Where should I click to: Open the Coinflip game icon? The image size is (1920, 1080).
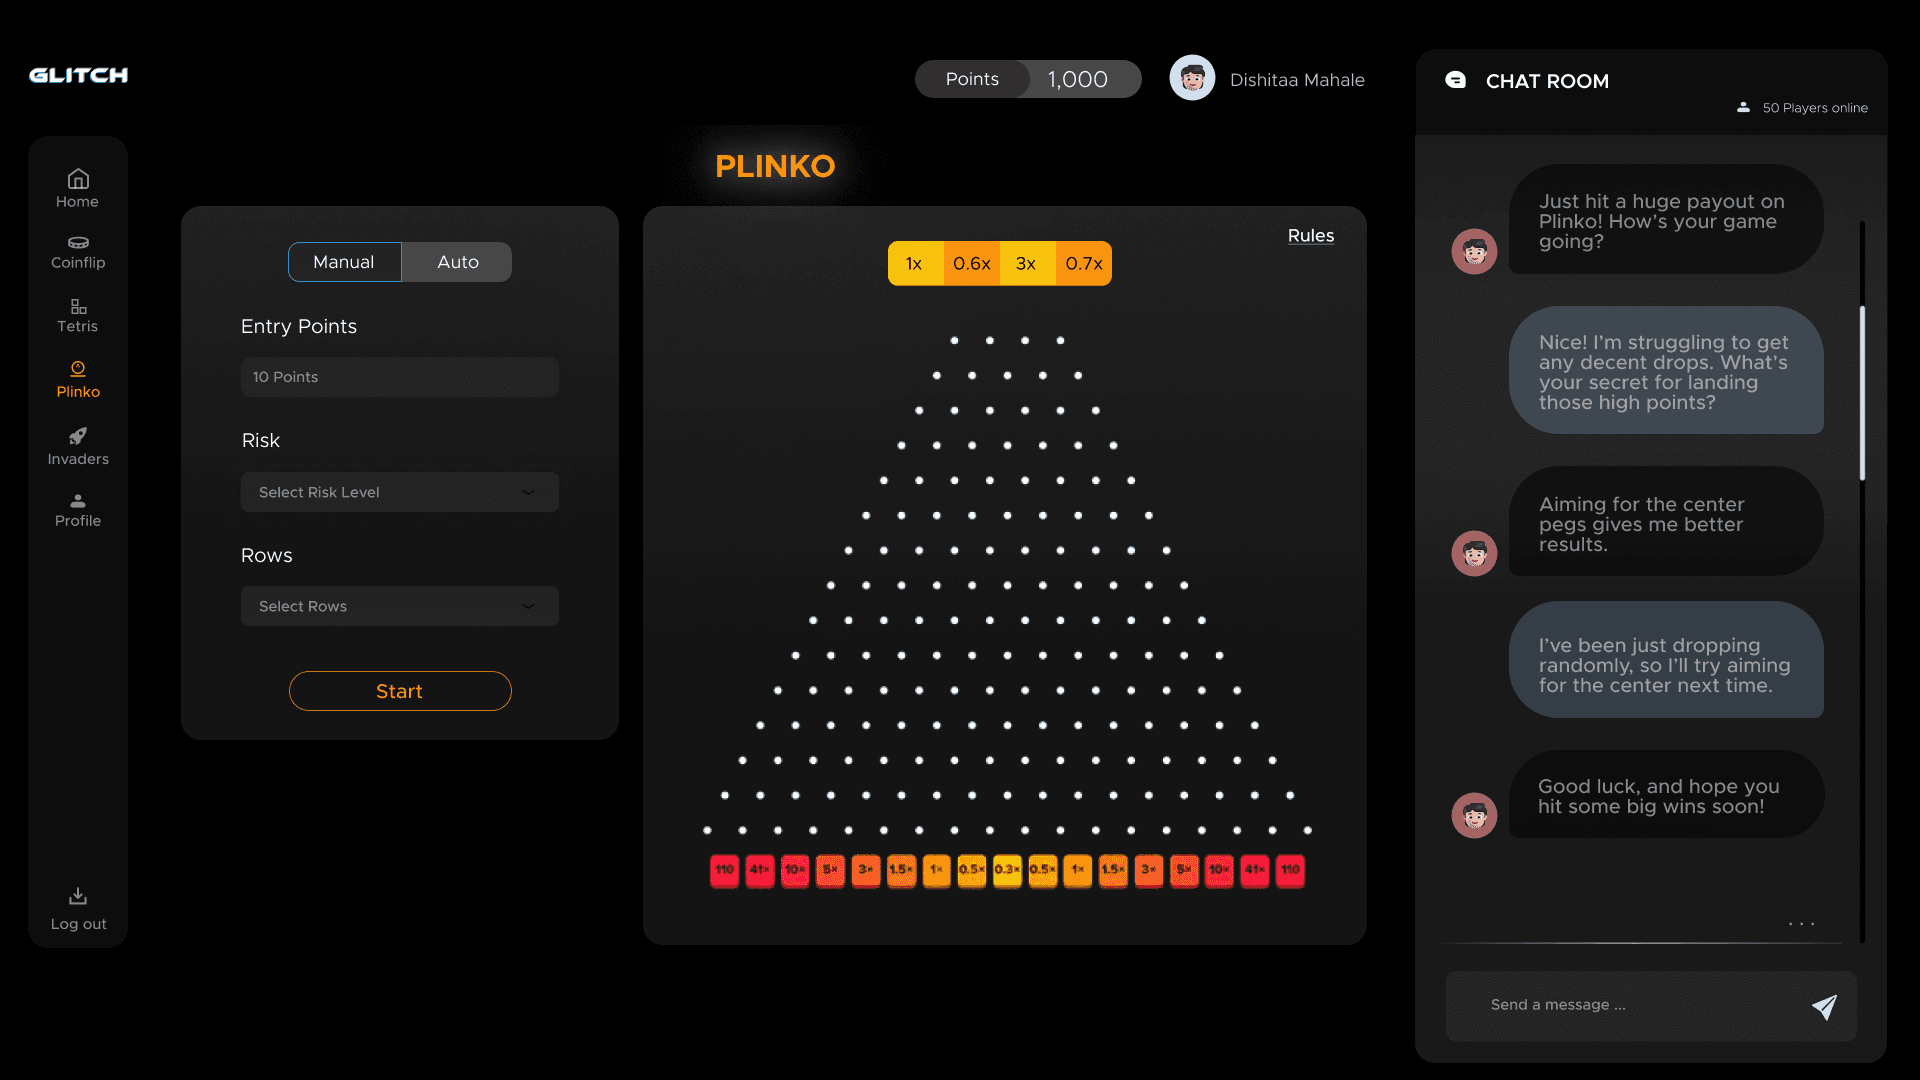click(x=78, y=243)
